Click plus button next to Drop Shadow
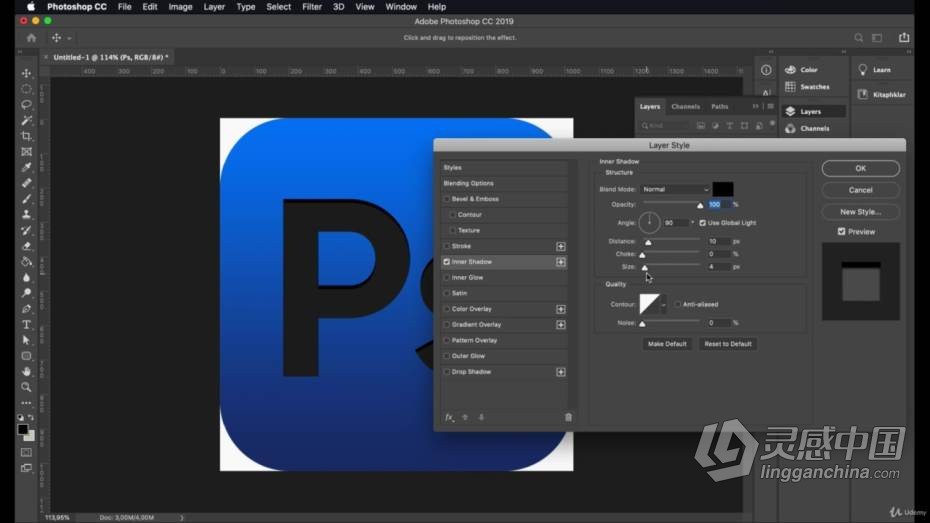Image resolution: width=930 pixels, height=523 pixels. [560, 372]
